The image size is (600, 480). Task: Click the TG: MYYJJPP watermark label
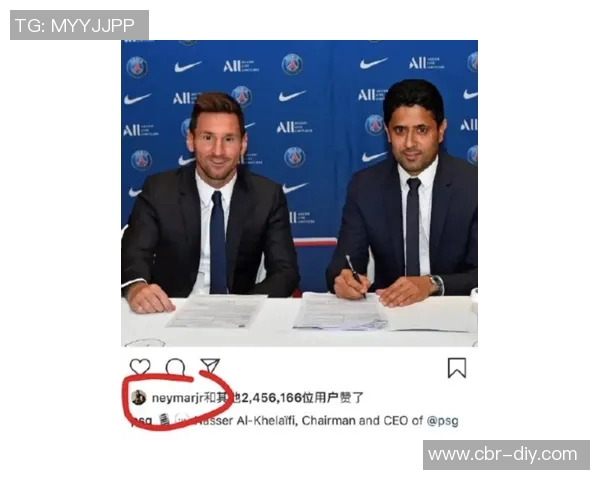pos(79,25)
